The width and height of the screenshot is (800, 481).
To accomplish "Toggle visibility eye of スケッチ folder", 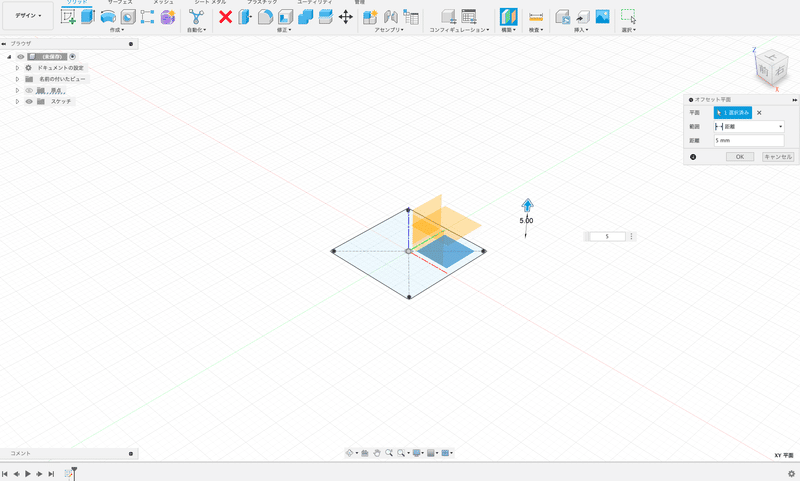I will click(x=29, y=102).
